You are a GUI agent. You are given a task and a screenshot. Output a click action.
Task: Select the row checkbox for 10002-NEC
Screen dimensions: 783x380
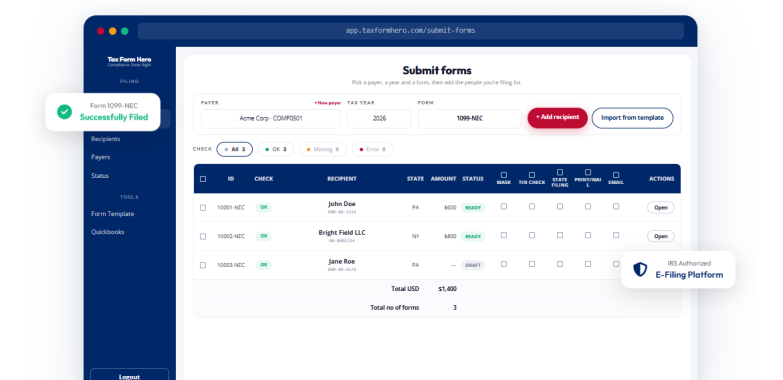(x=203, y=236)
